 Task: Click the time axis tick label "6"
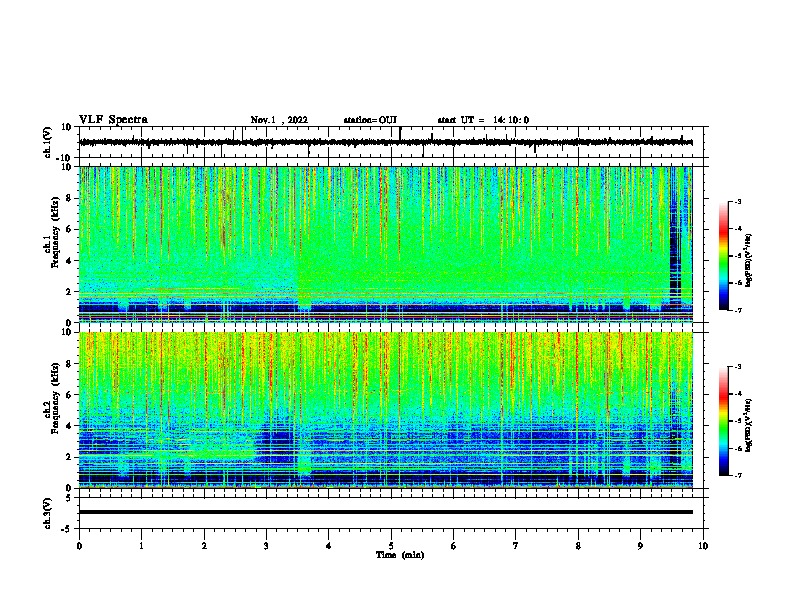click(x=454, y=546)
